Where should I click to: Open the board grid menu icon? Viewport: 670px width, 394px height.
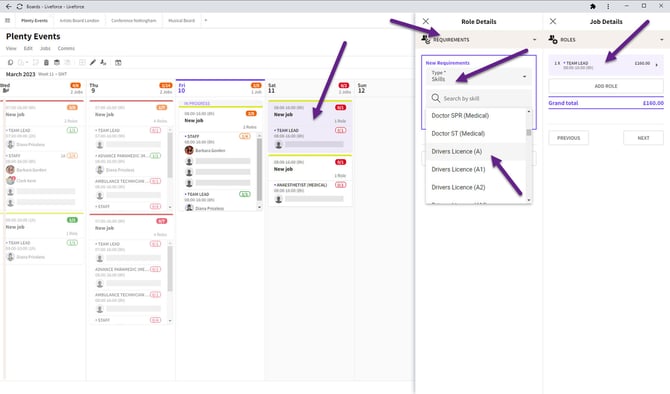[7, 20]
